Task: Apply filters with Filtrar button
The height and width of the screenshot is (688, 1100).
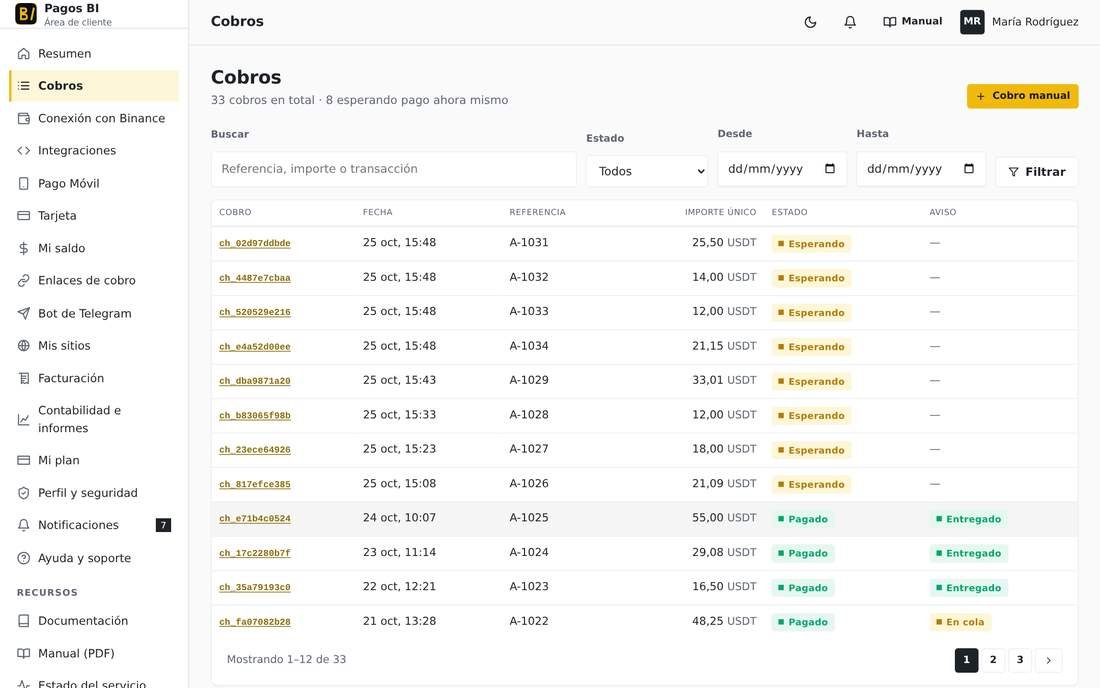Action: [1036, 172]
